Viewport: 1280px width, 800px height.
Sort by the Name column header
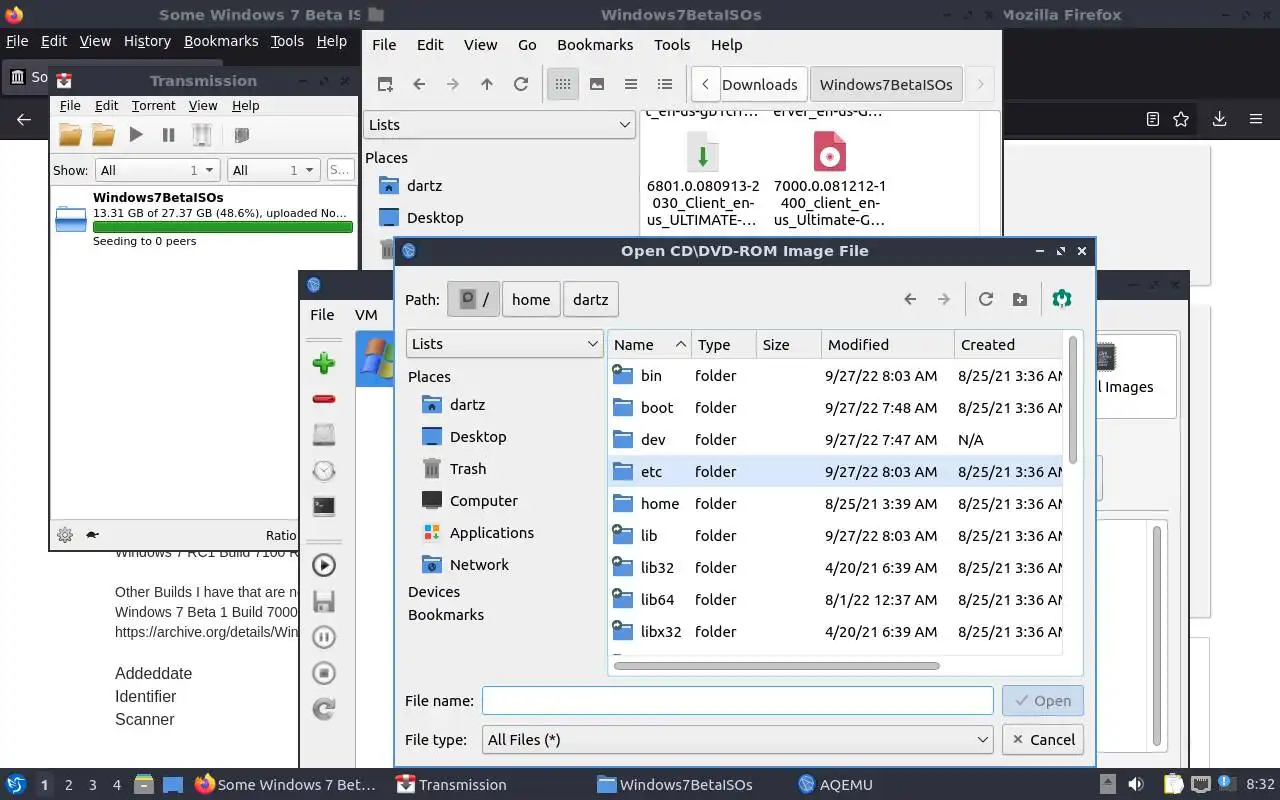(649, 344)
